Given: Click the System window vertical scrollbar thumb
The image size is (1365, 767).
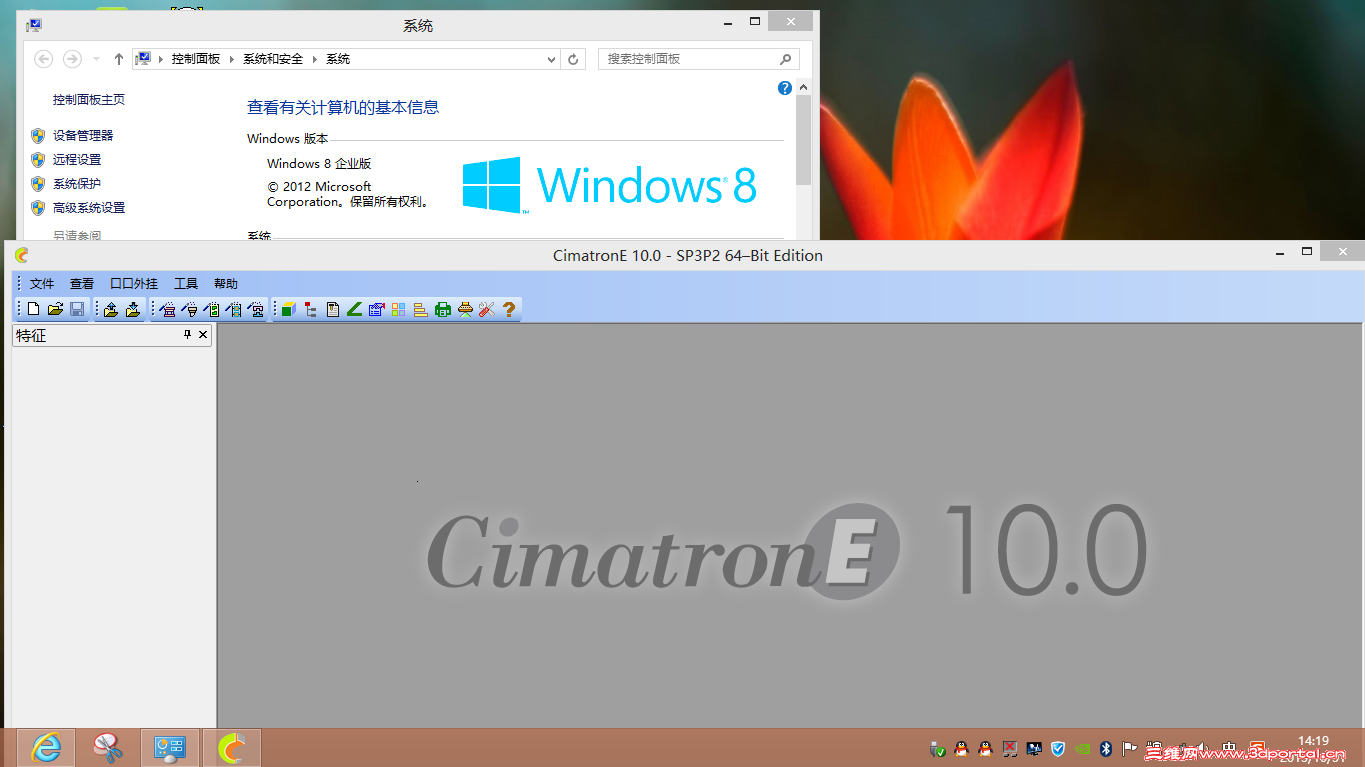Looking at the screenshot, I should pyautogui.click(x=804, y=140).
